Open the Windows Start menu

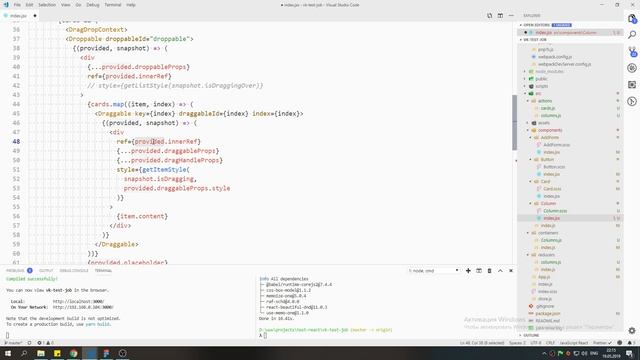[x=8, y=353]
